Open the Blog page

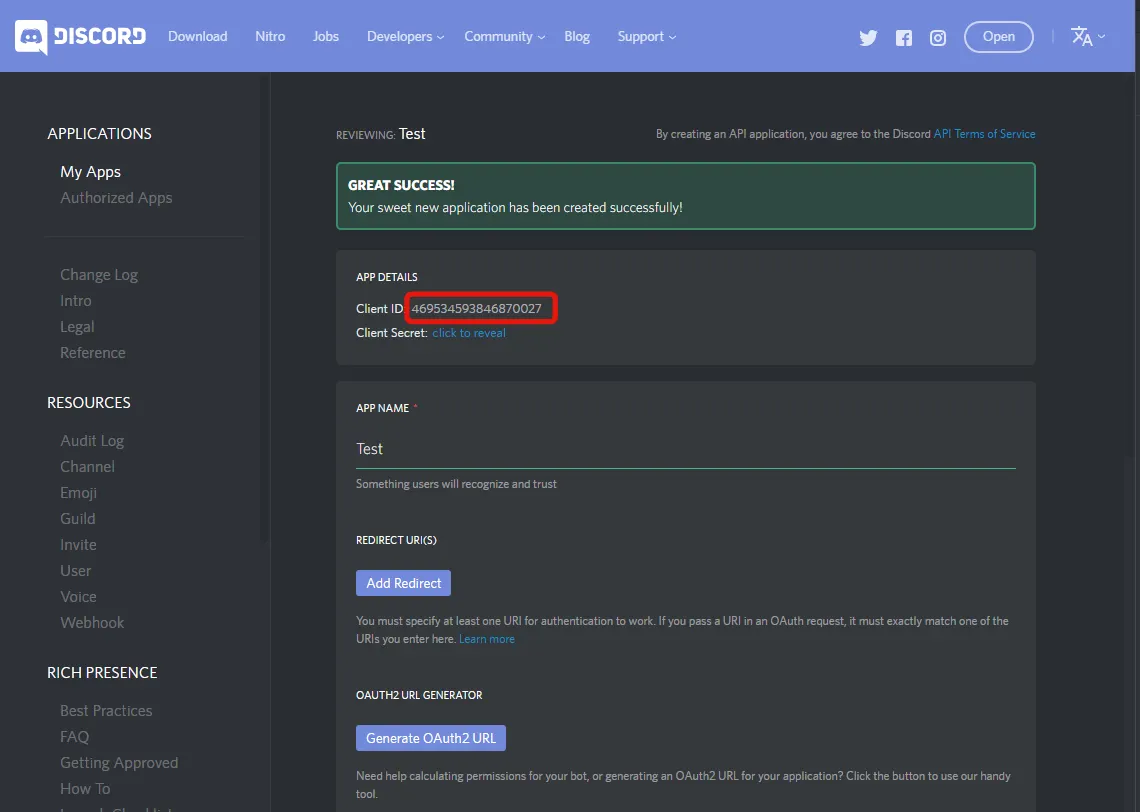click(x=577, y=36)
